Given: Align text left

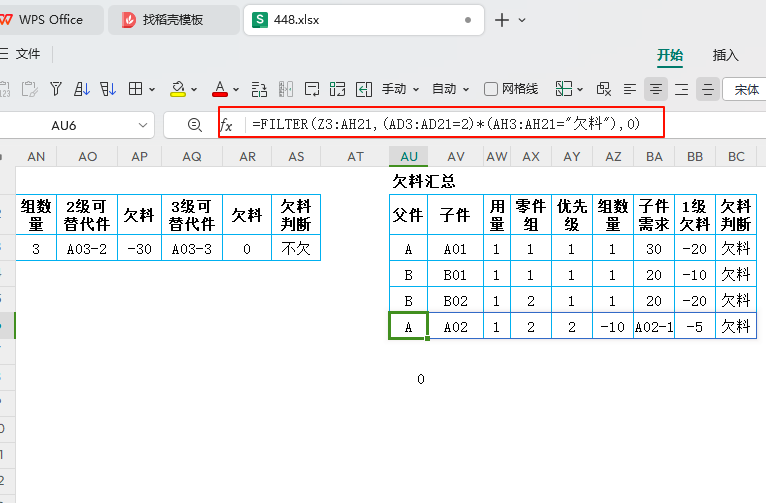Looking at the screenshot, I should [630, 89].
